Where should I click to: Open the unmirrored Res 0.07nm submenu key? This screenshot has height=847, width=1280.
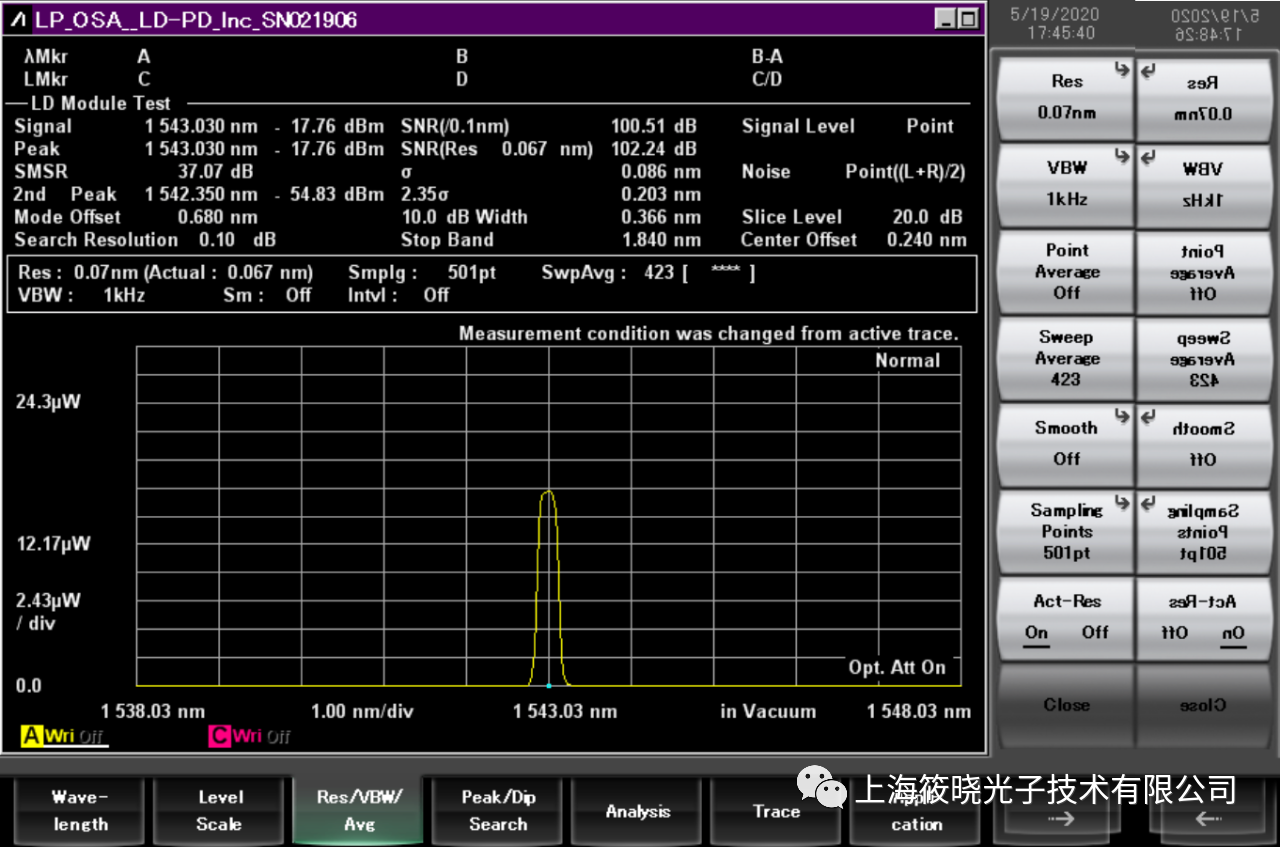(1066, 97)
